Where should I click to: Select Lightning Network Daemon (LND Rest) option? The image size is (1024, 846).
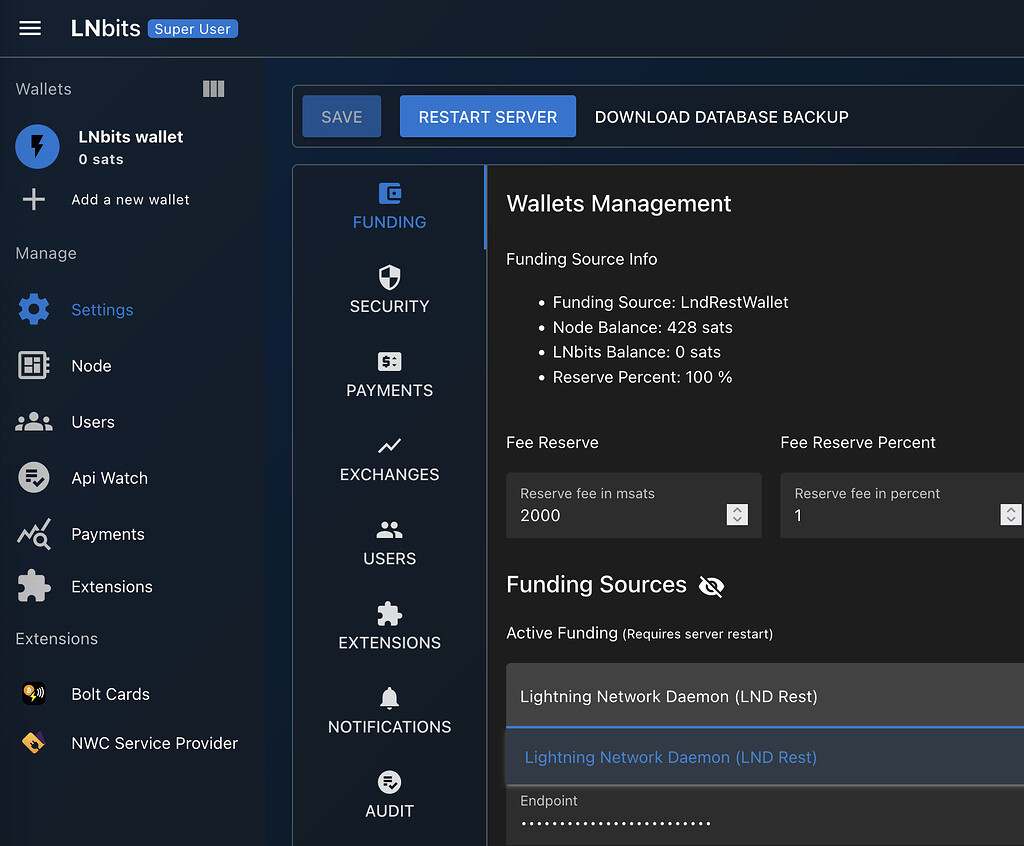click(670, 757)
